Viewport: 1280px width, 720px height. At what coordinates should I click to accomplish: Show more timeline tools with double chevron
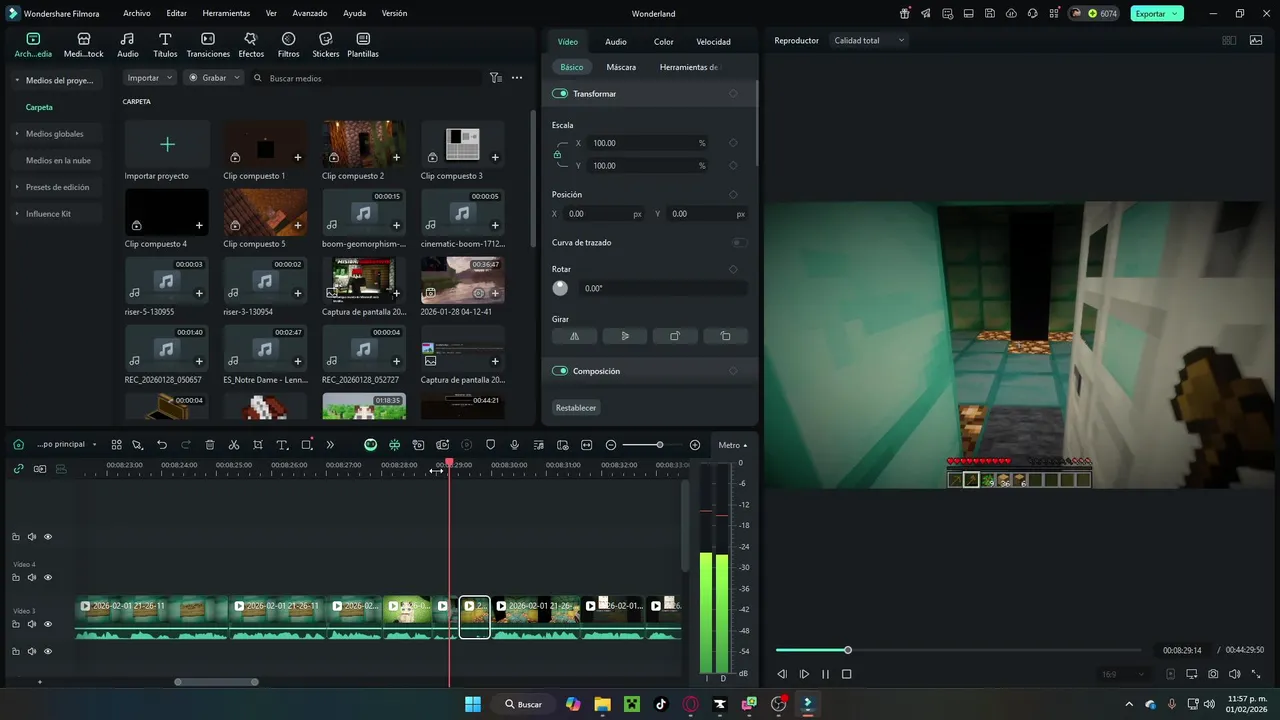coord(330,445)
